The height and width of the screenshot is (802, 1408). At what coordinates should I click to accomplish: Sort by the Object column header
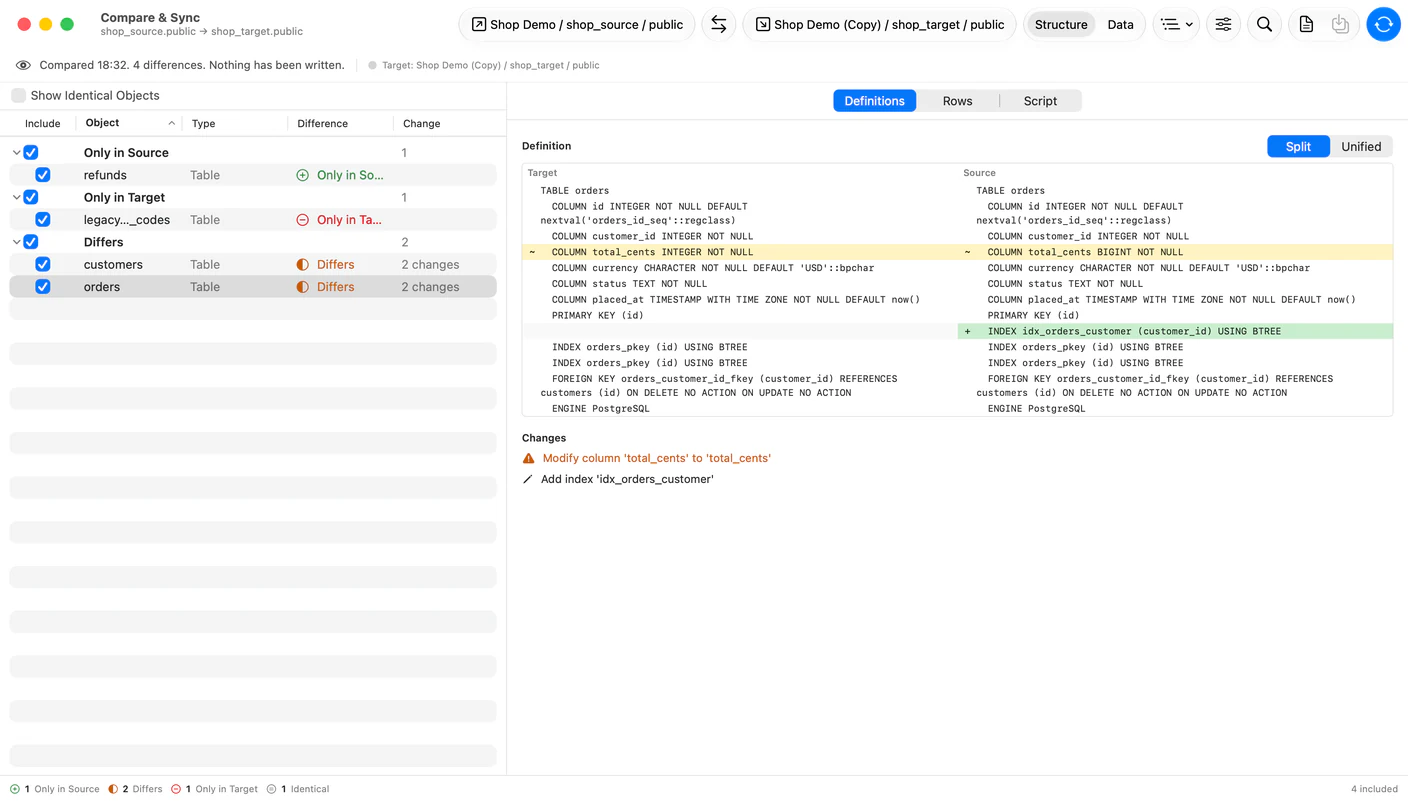pyautogui.click(x=130, y=123)
